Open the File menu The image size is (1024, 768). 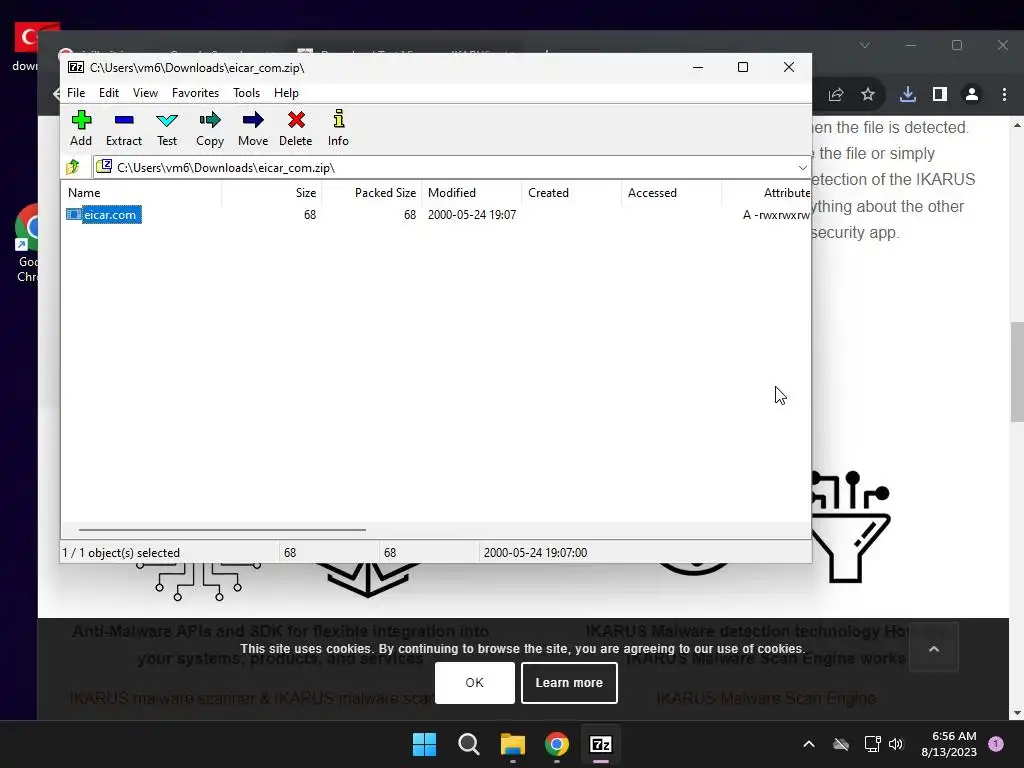[76, 93]
